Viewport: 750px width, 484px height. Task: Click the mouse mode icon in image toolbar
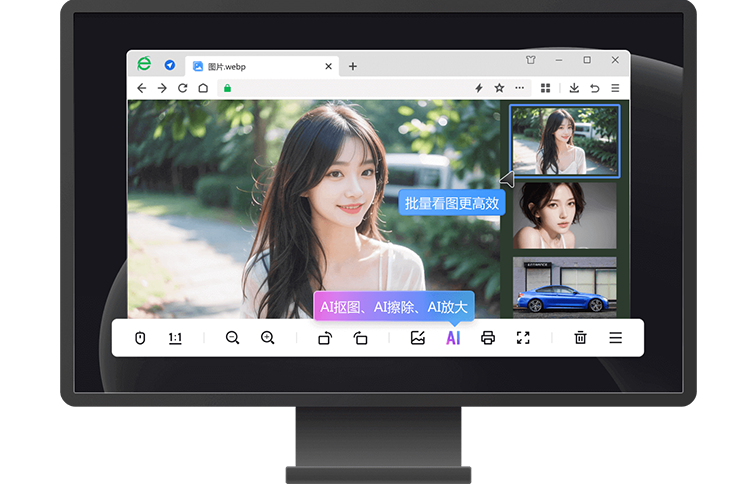[x=140, y=338]
